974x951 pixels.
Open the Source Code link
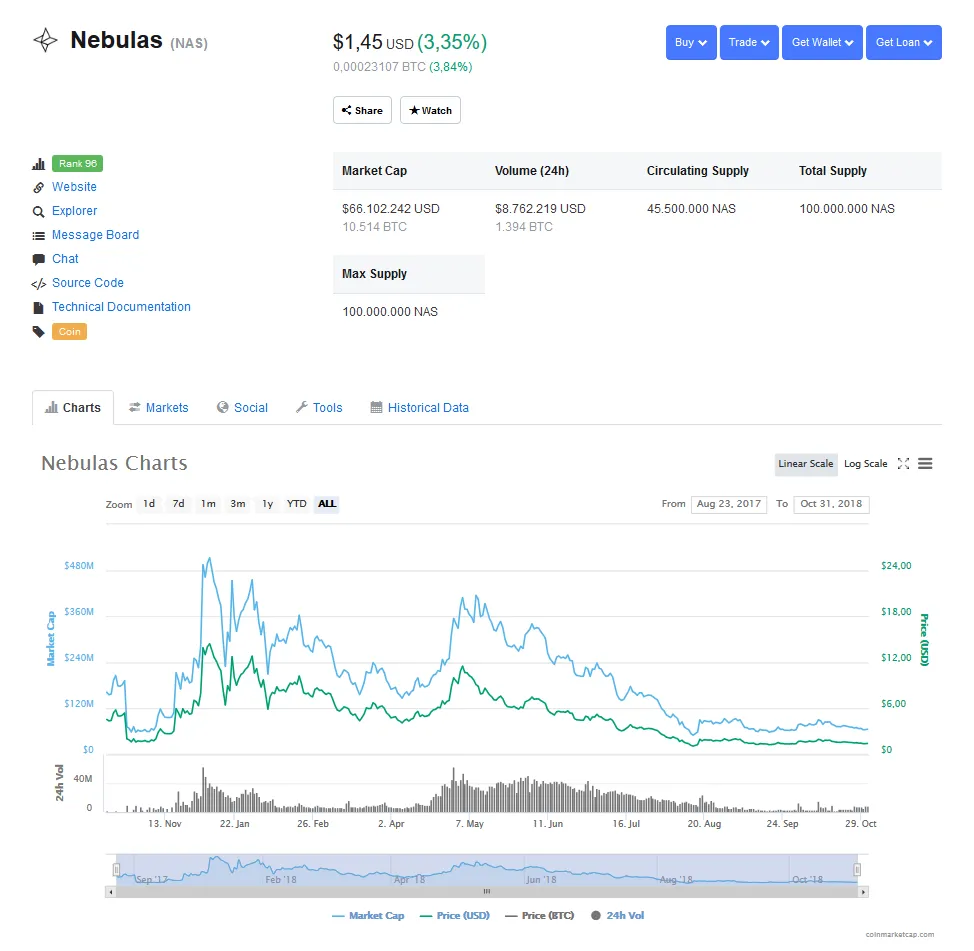point(88,283)
